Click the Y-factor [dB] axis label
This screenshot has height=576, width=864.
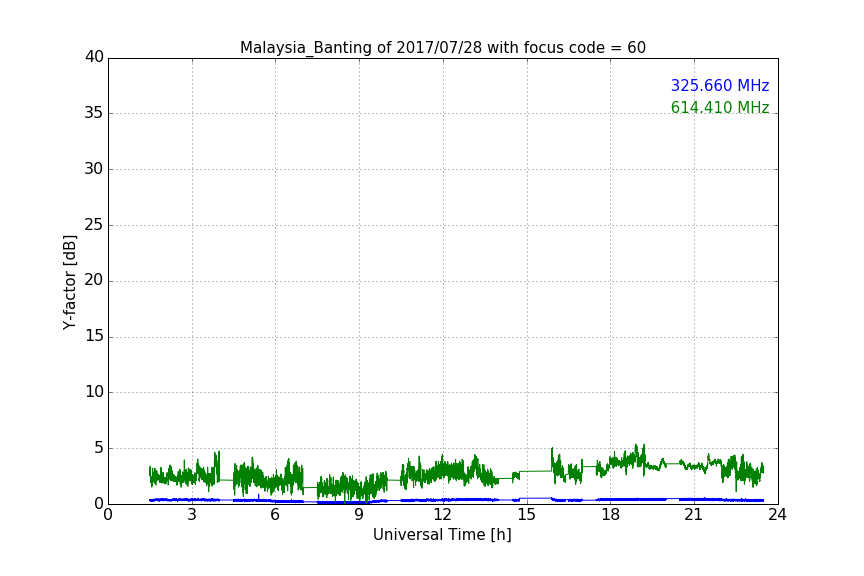[x=69, y=282]
